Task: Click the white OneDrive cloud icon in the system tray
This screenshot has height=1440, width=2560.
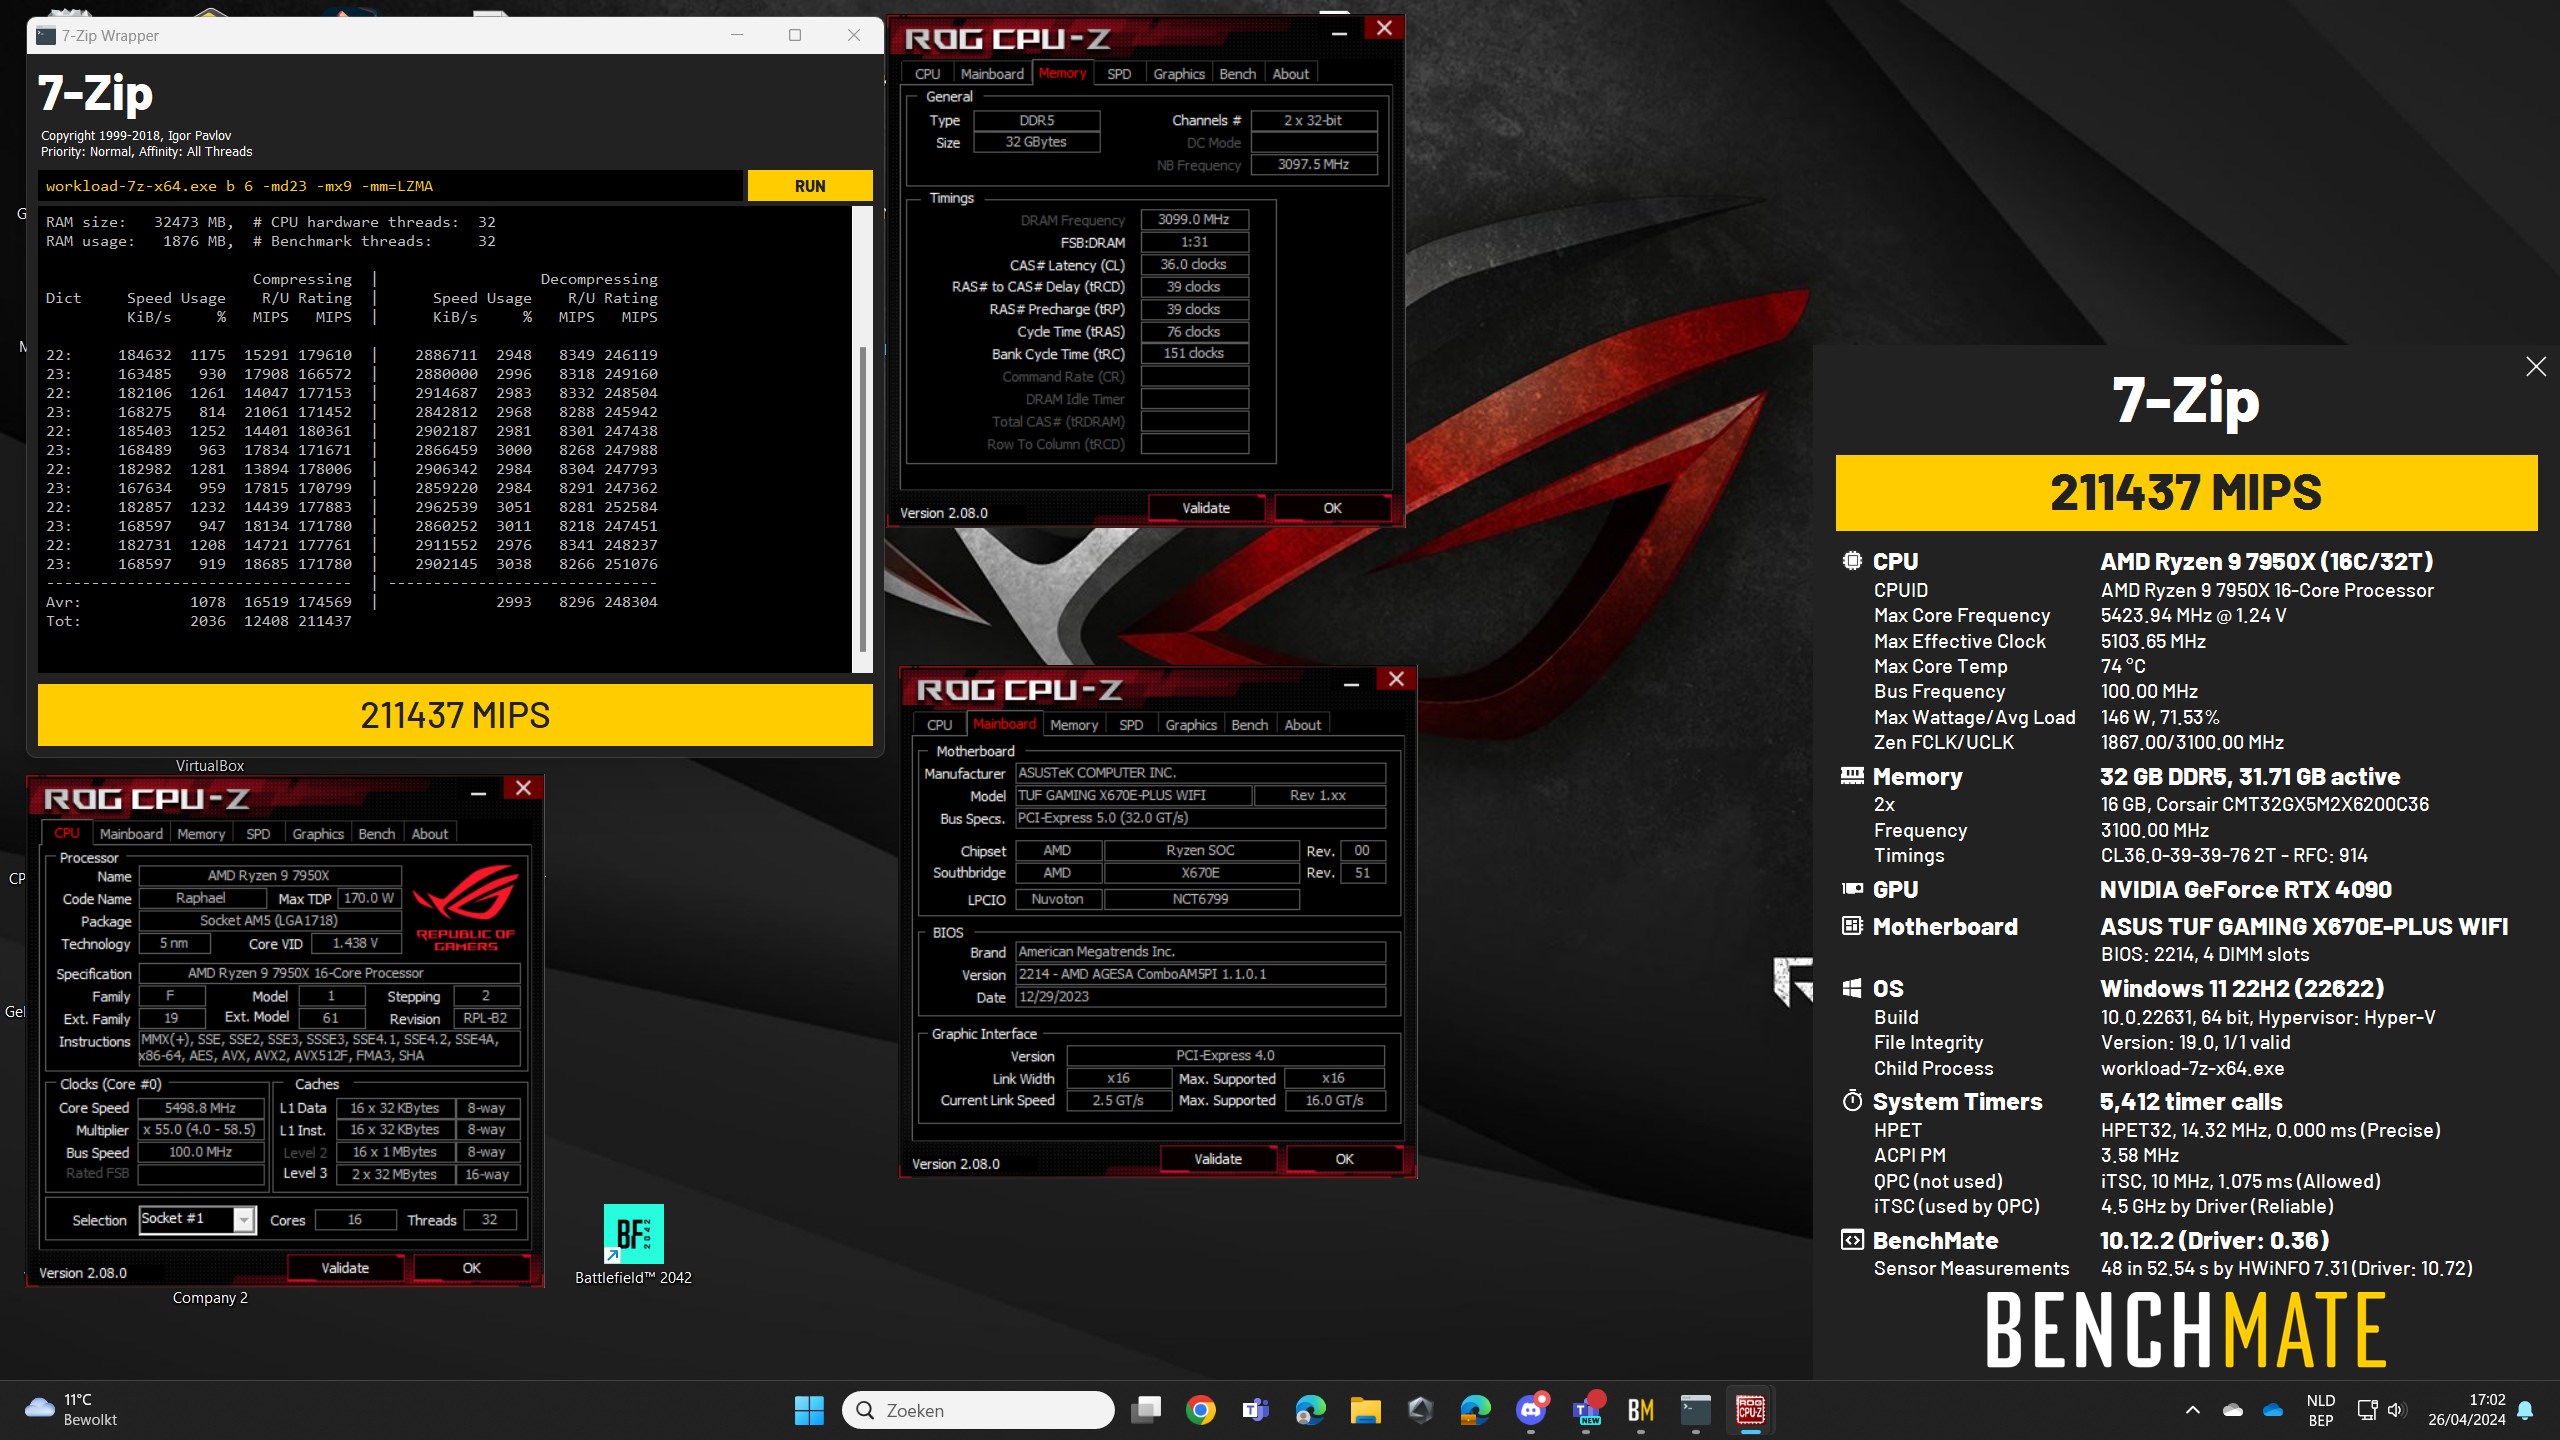Action: [2233, 1410]
